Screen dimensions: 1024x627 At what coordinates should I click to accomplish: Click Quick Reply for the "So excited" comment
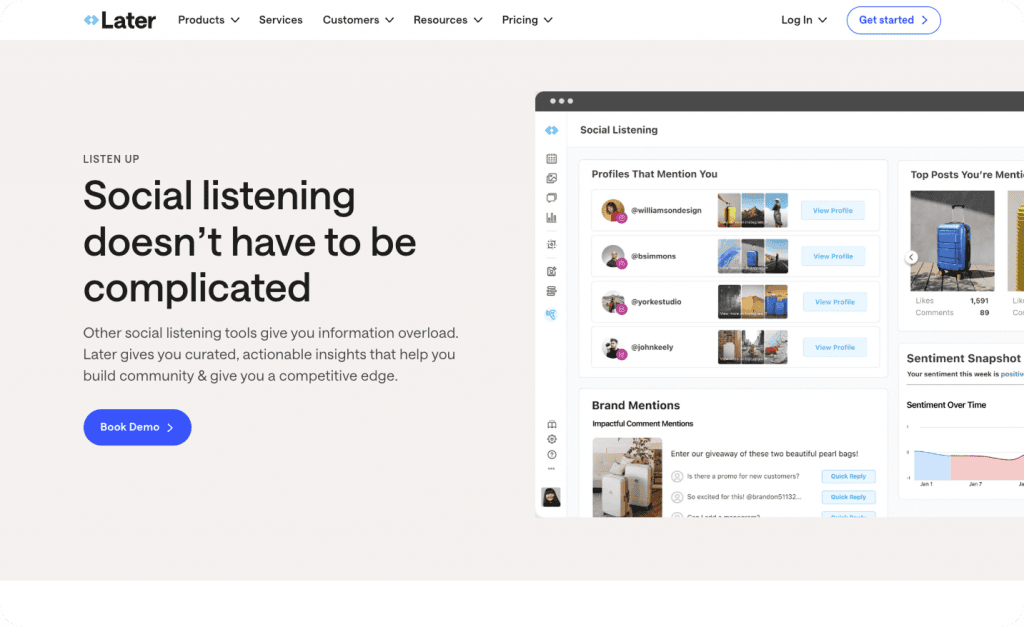tap(848, 497)
